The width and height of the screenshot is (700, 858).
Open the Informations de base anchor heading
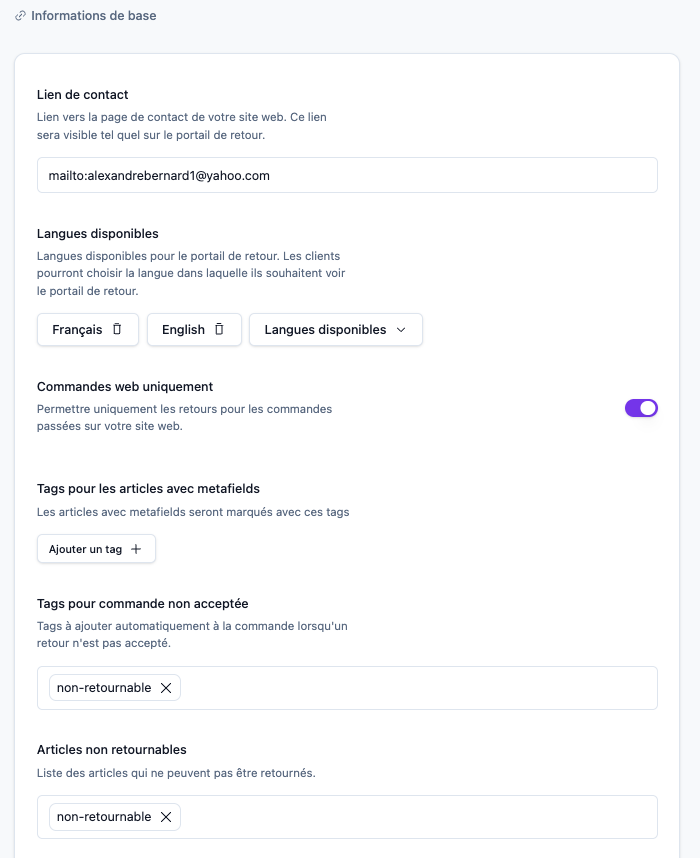coord(94,16)
